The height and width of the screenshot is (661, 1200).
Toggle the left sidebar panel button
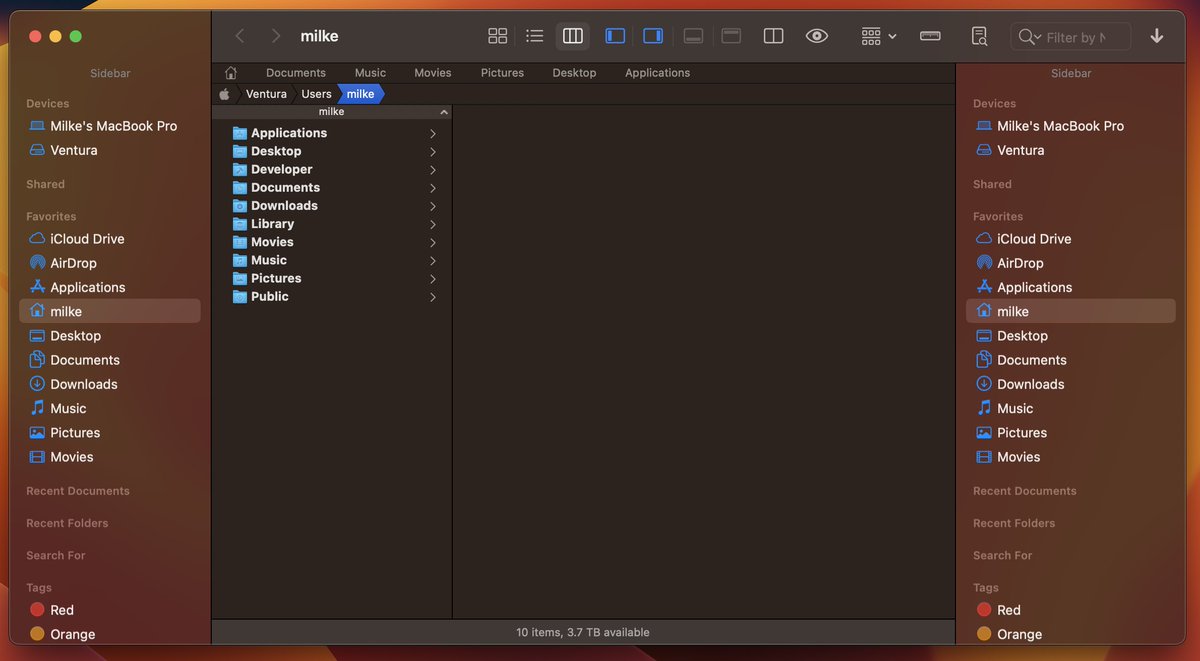click(x=616, y=36)
